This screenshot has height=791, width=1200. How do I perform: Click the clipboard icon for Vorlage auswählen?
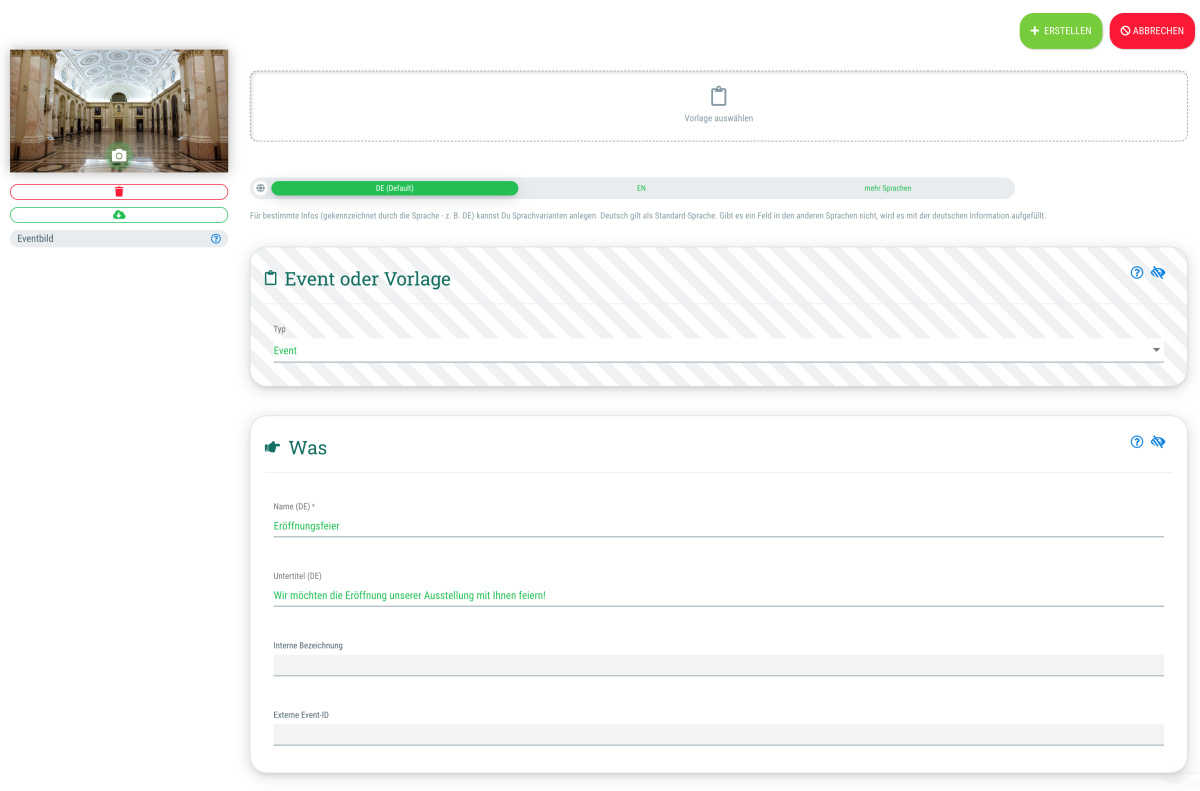(718, 97)
